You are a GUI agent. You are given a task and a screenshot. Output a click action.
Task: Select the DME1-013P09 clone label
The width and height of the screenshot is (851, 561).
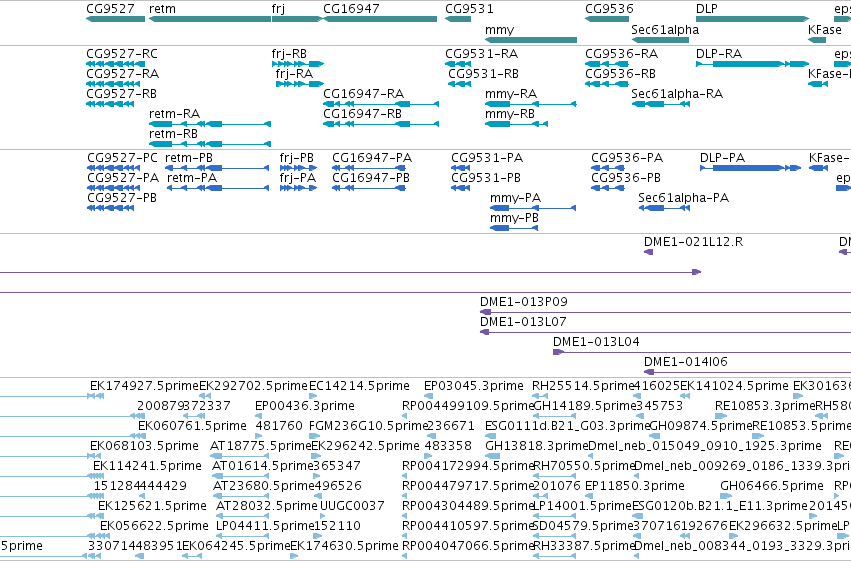click(x=524, y=302)
